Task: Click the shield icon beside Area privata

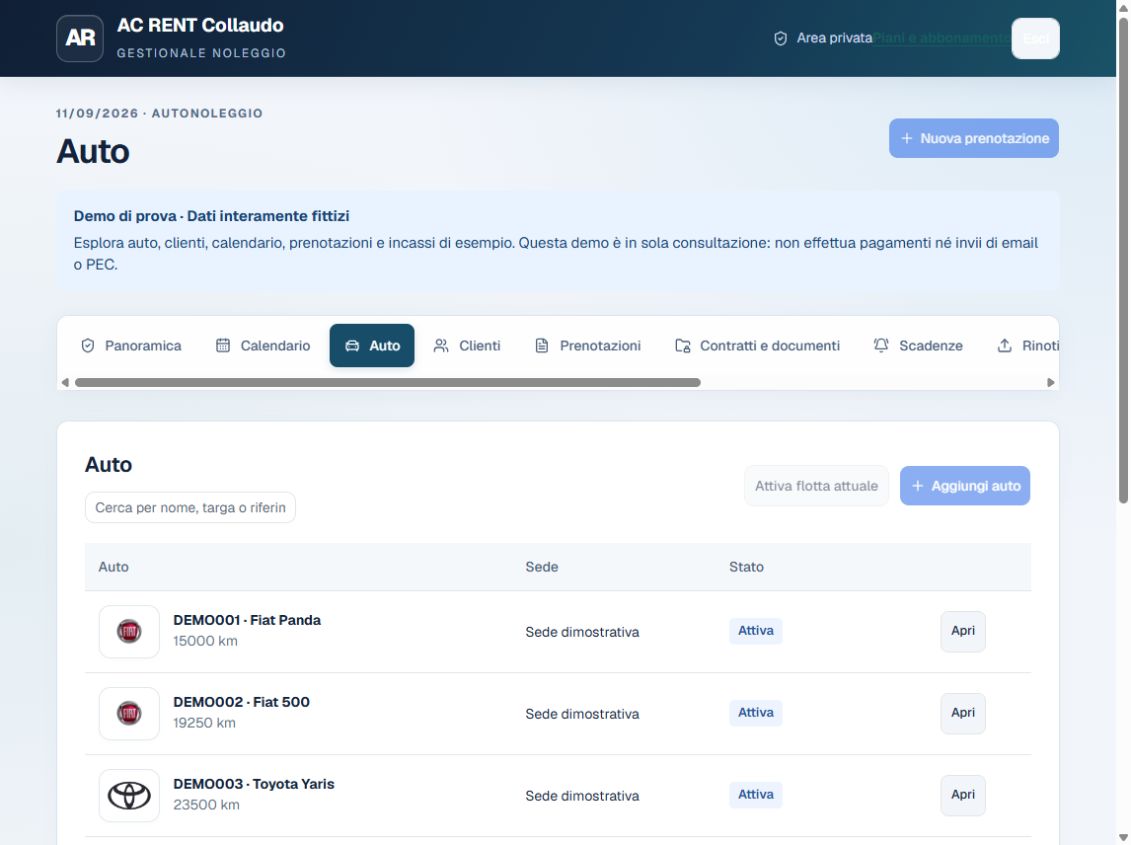Action: click(x=780, y=38)
